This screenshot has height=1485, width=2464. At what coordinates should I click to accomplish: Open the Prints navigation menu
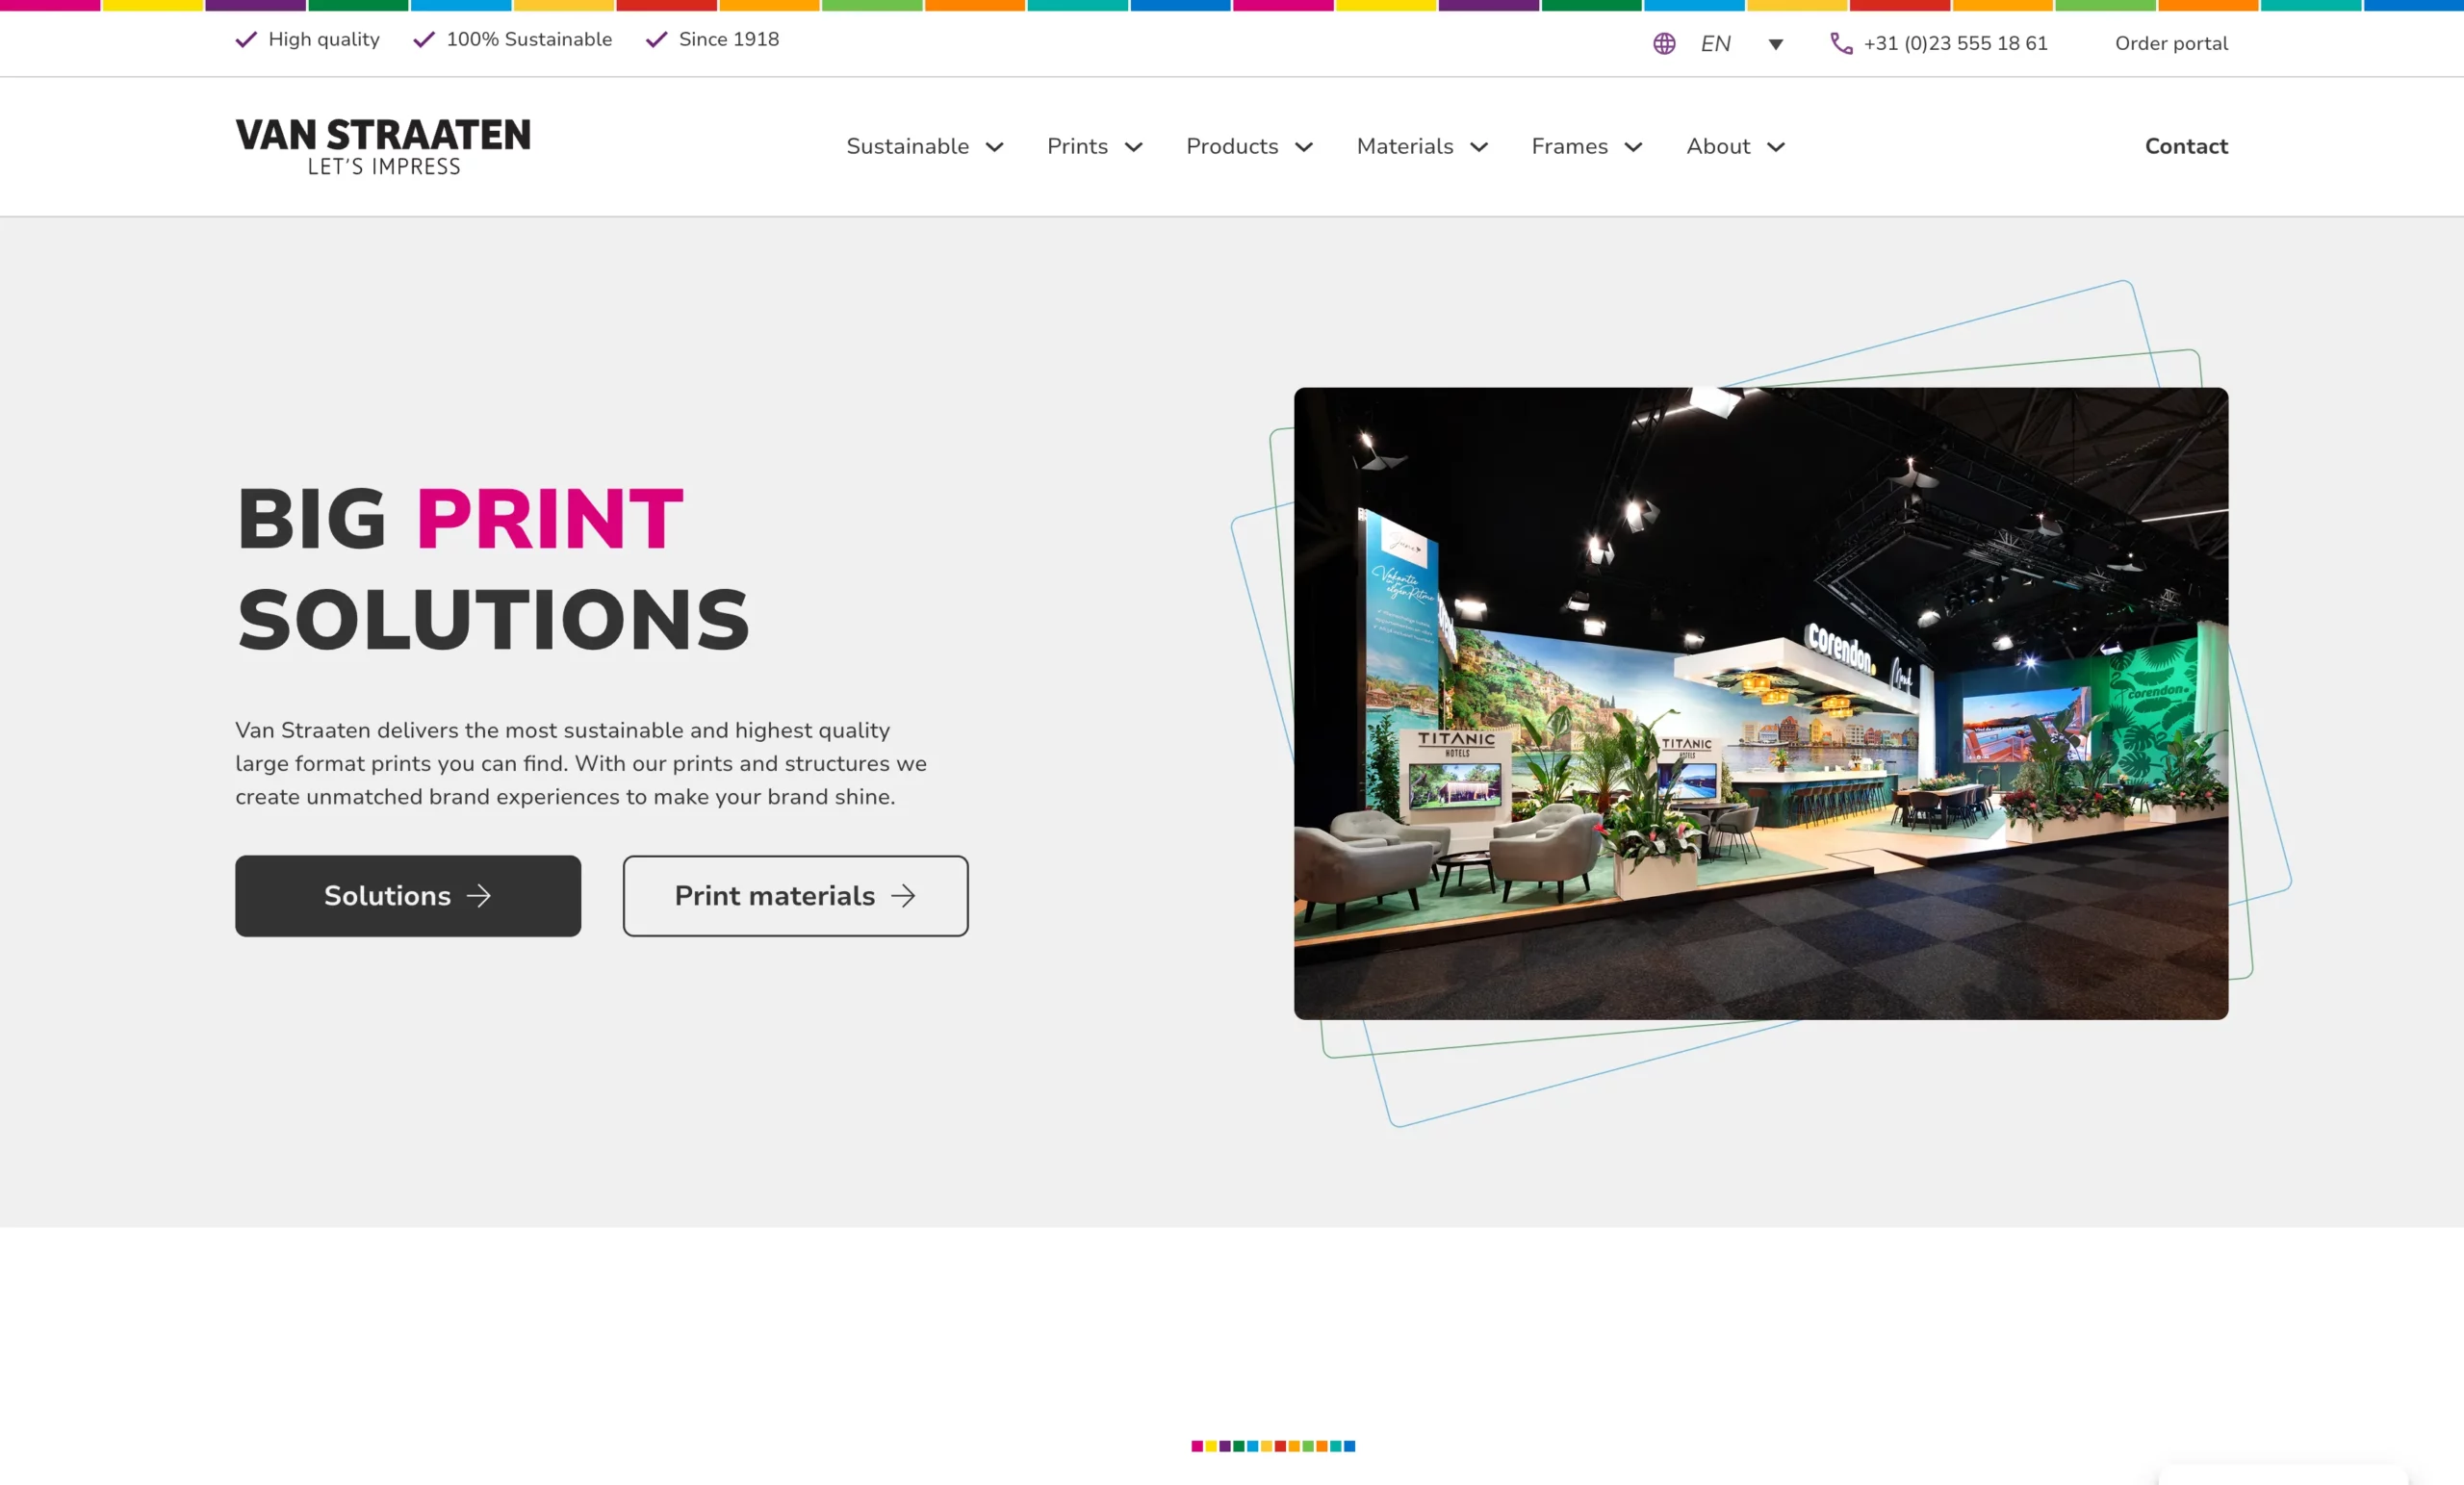[1077, 147]
